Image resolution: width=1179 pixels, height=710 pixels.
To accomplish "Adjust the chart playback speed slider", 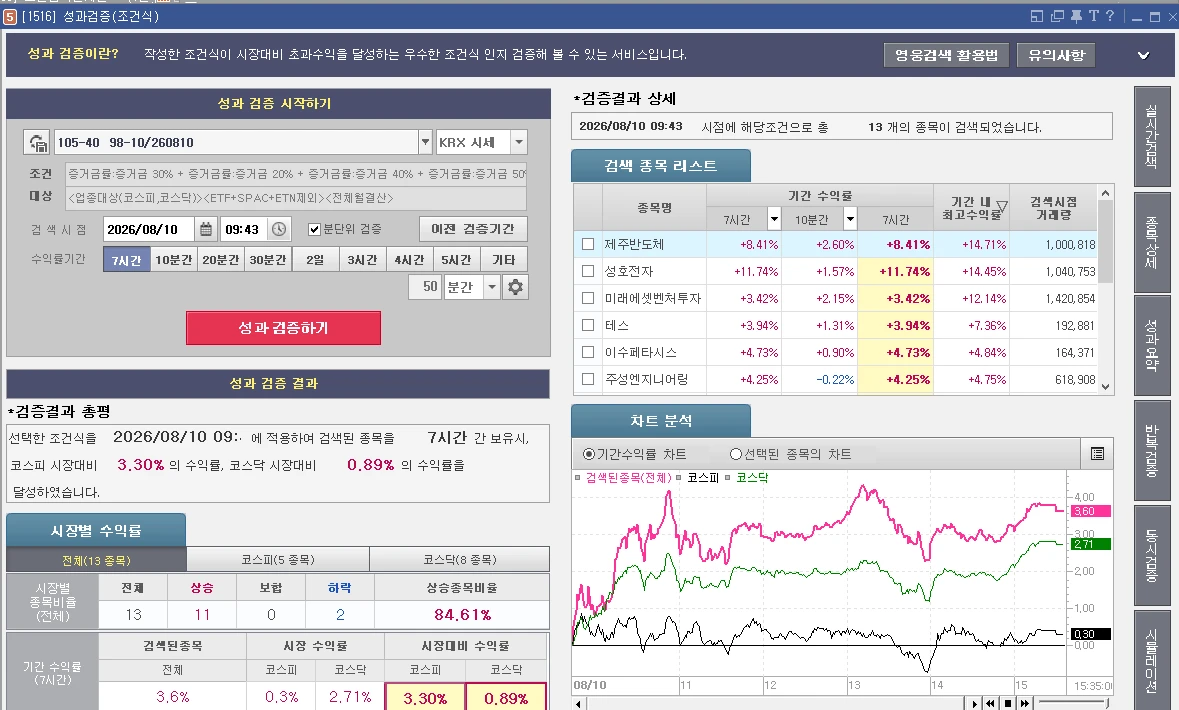I will click(1072, 702).
